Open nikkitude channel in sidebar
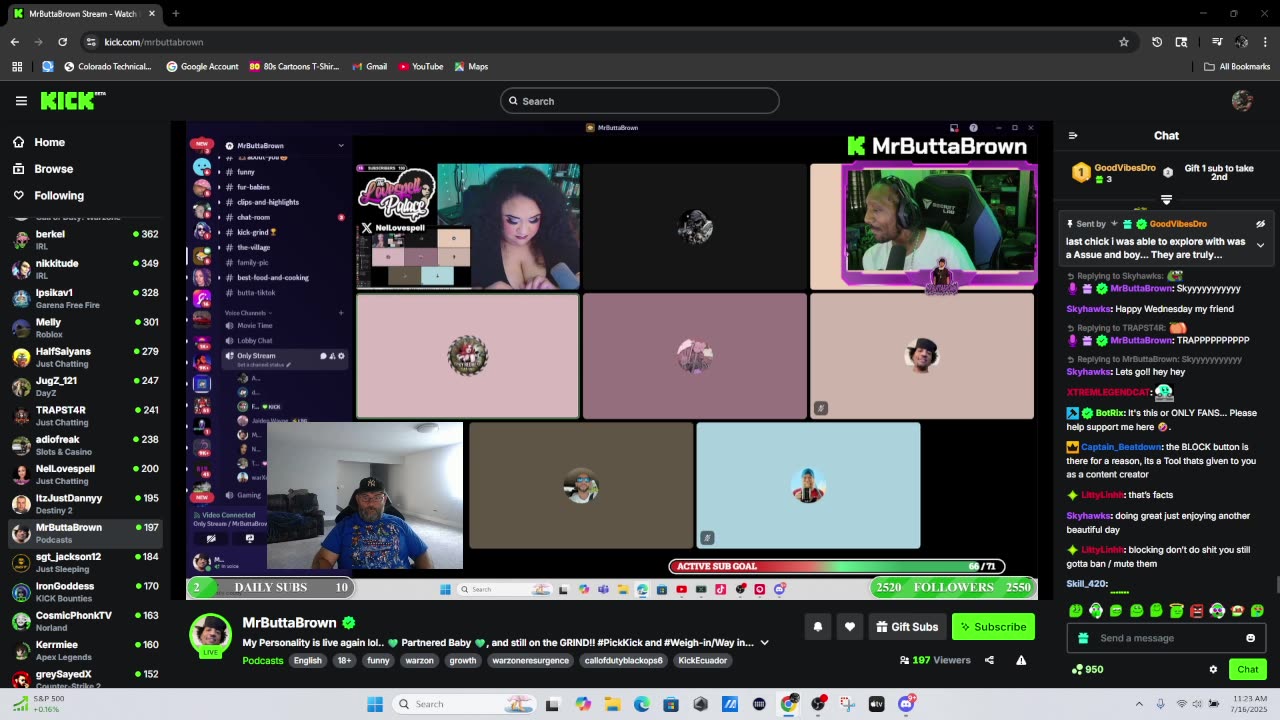 [85, 269]
